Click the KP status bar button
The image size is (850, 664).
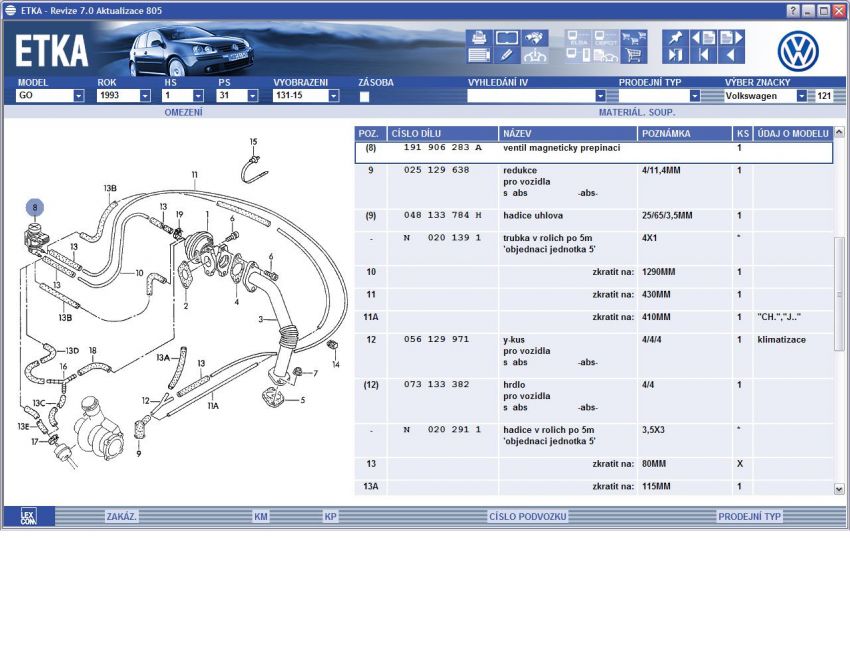(x=330, y=517)
